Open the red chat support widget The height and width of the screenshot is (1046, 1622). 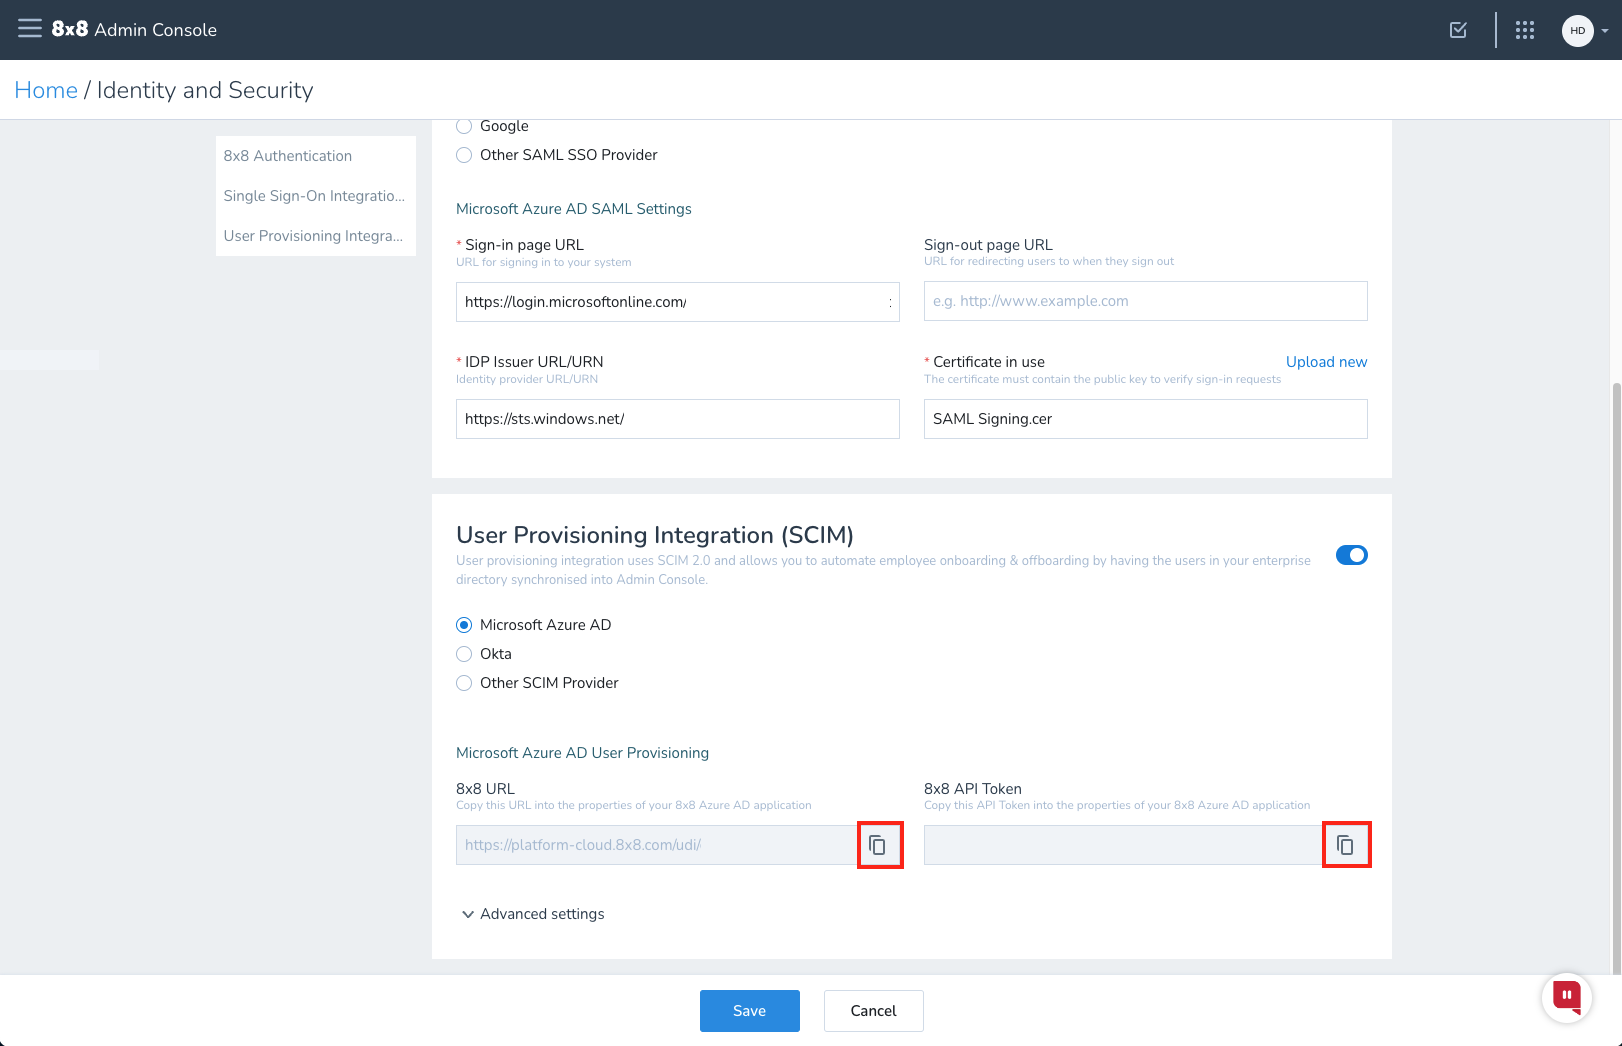(x=1566, y=997)
